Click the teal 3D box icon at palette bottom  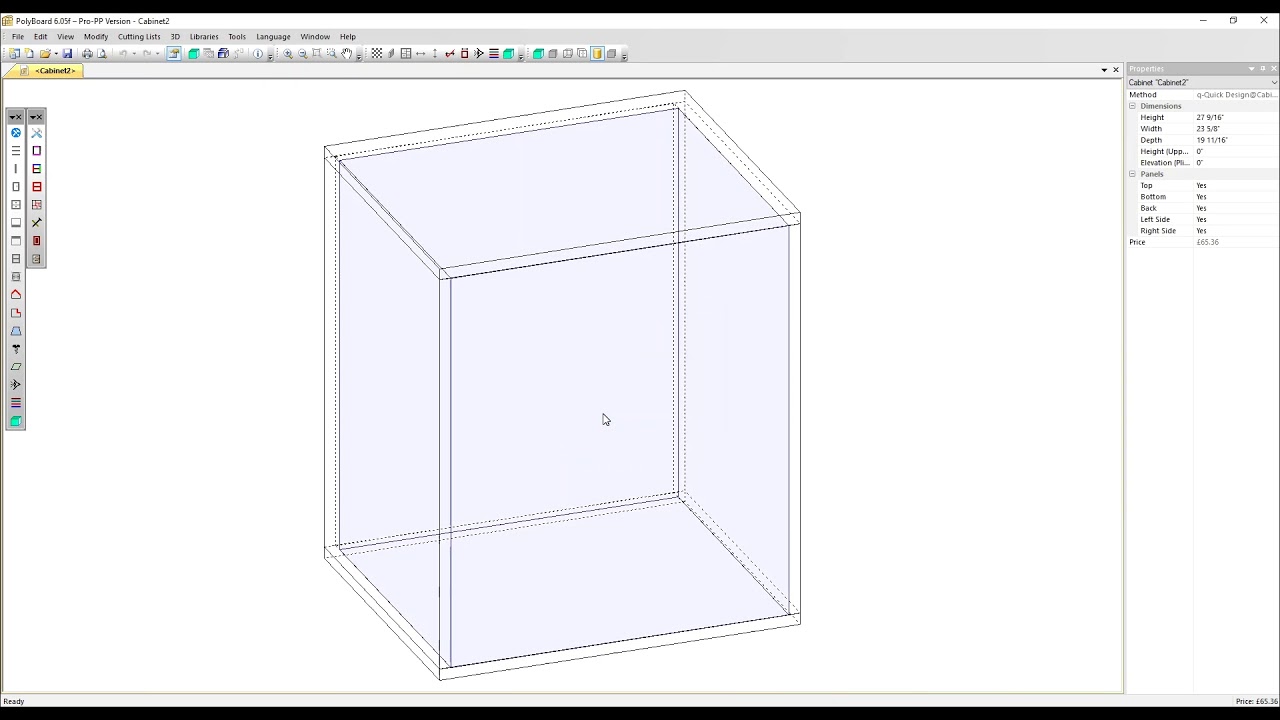click(16, 421)
